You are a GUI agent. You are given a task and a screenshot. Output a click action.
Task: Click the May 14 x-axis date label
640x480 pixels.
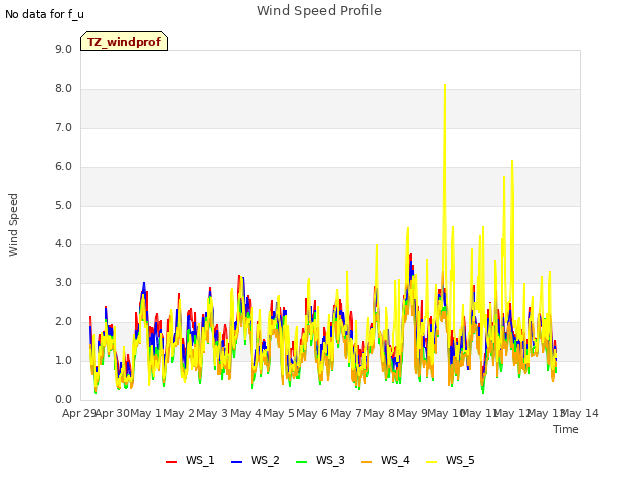580,413
